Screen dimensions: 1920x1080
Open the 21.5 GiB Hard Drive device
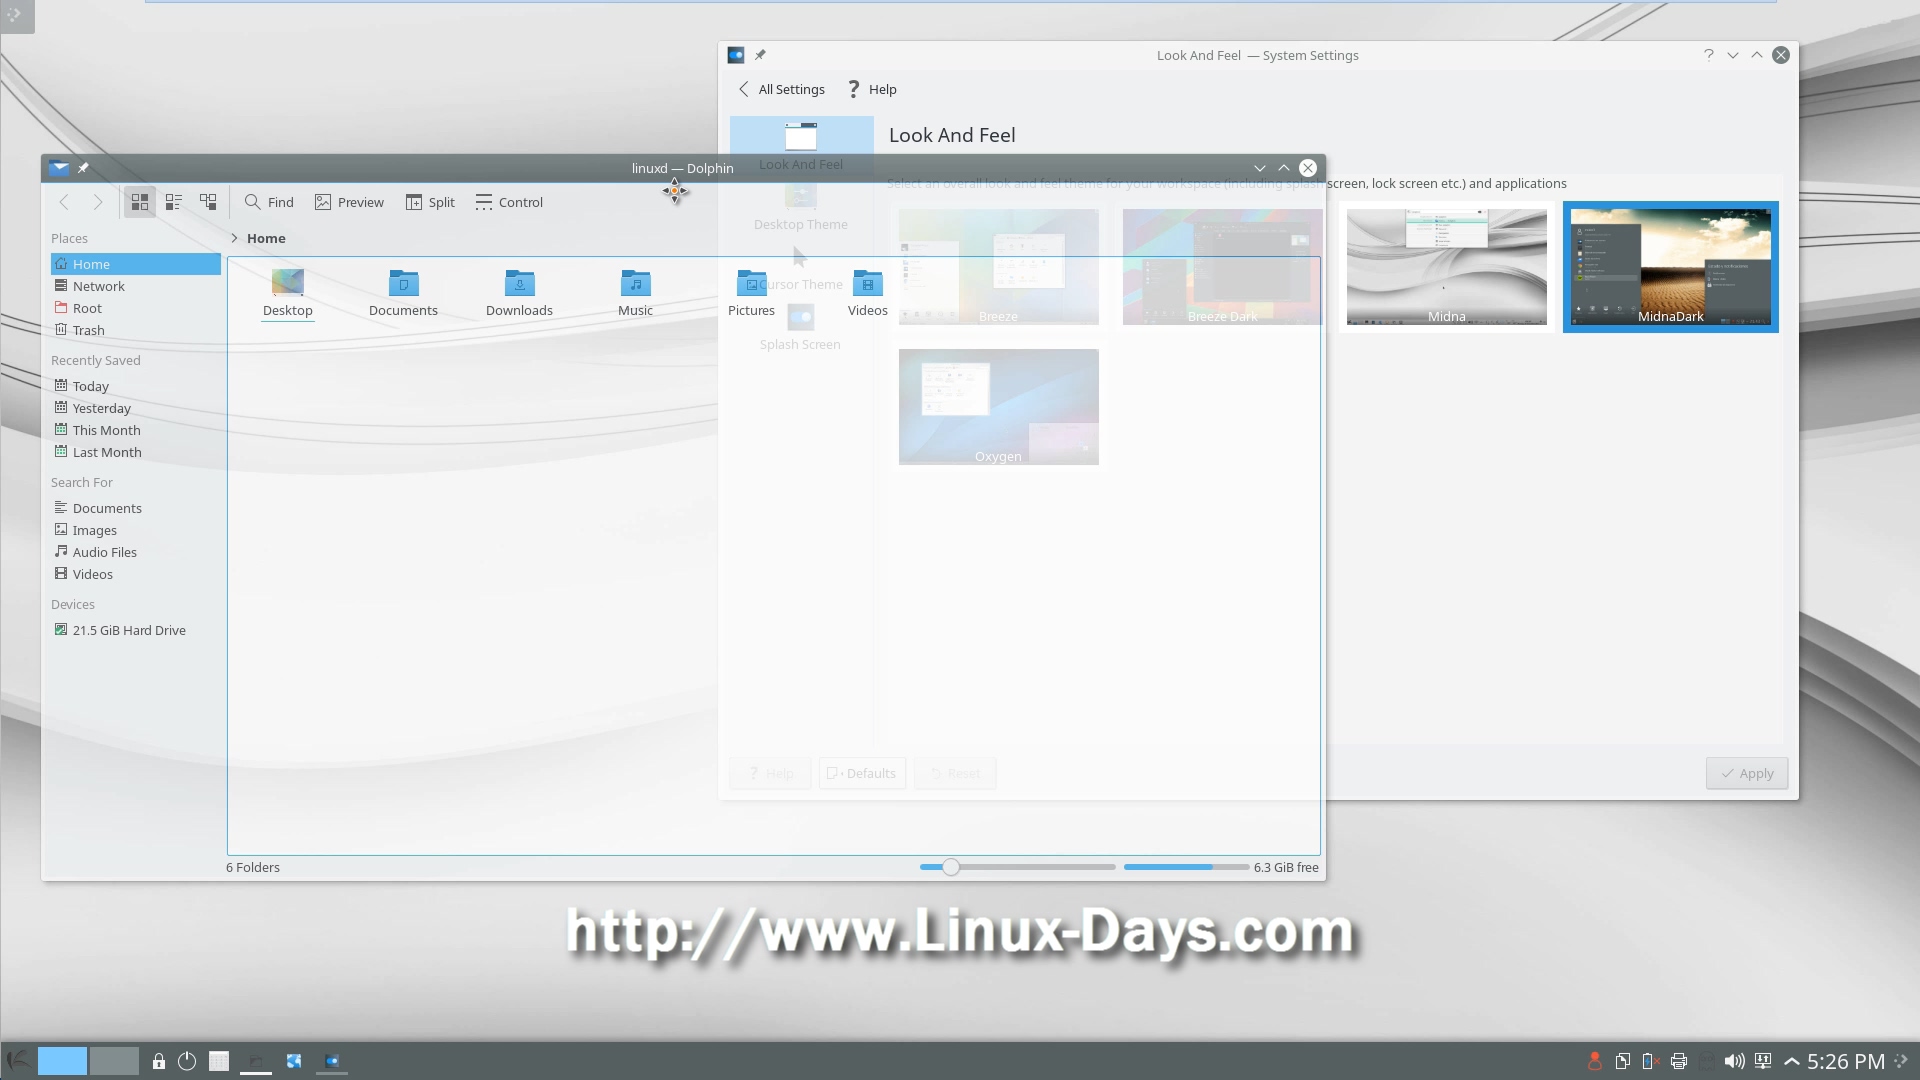(x=136, y=630)
